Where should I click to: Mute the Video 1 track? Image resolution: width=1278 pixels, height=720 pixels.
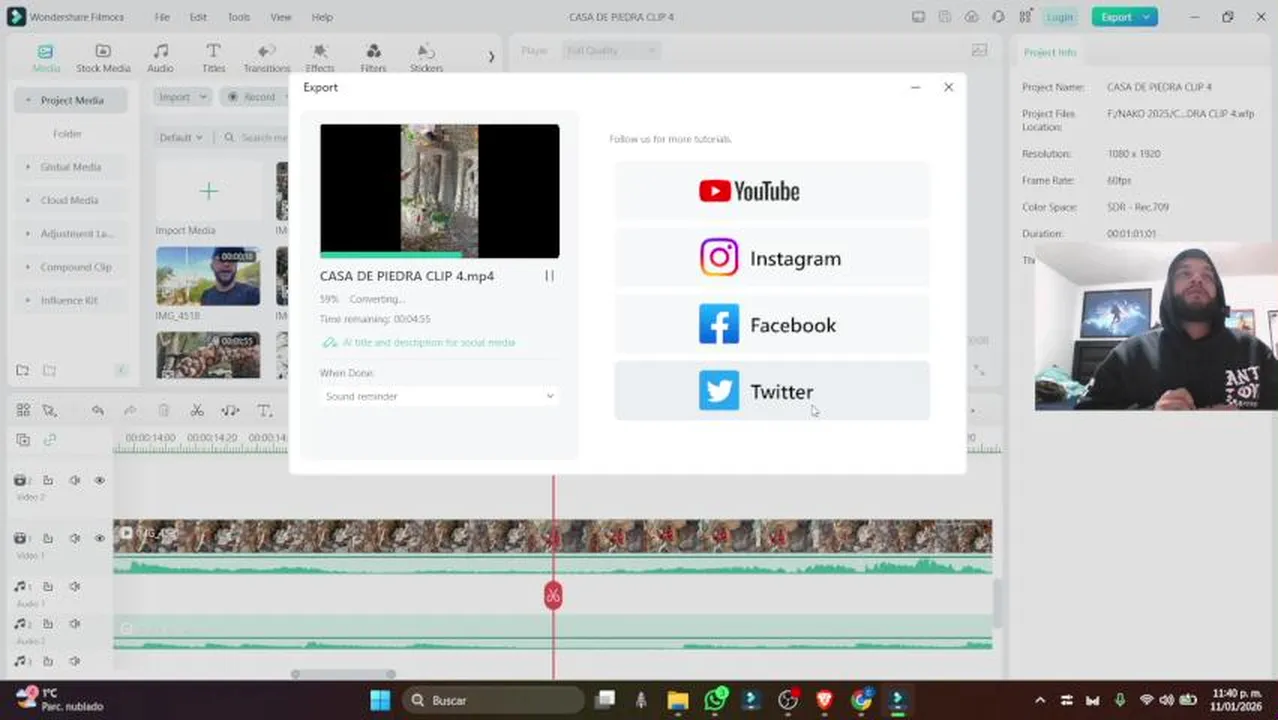pyautogui.click(x=75, y=538)
